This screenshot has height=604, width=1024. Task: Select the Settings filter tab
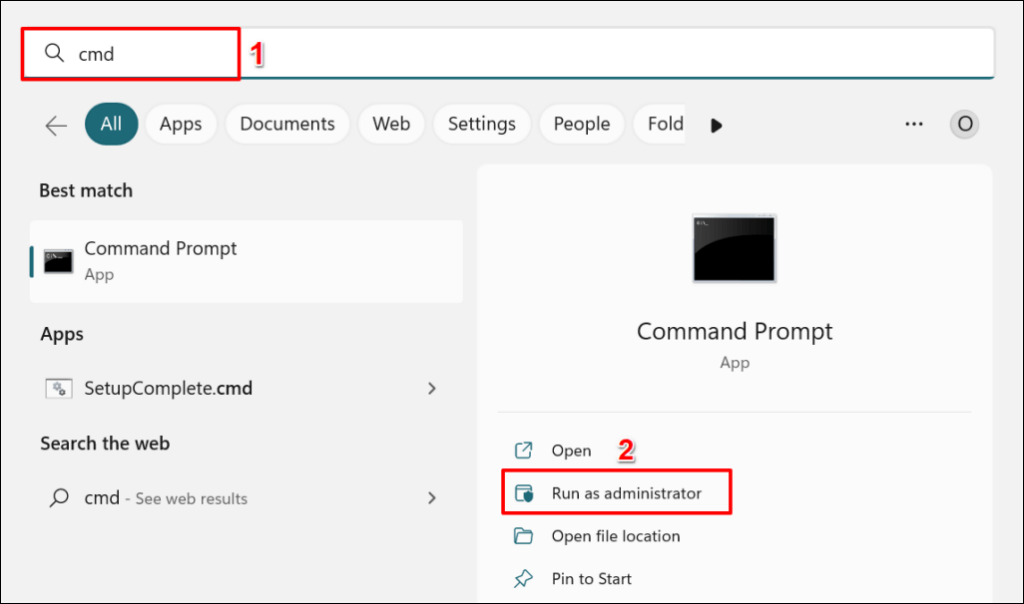tap(481, 124)
